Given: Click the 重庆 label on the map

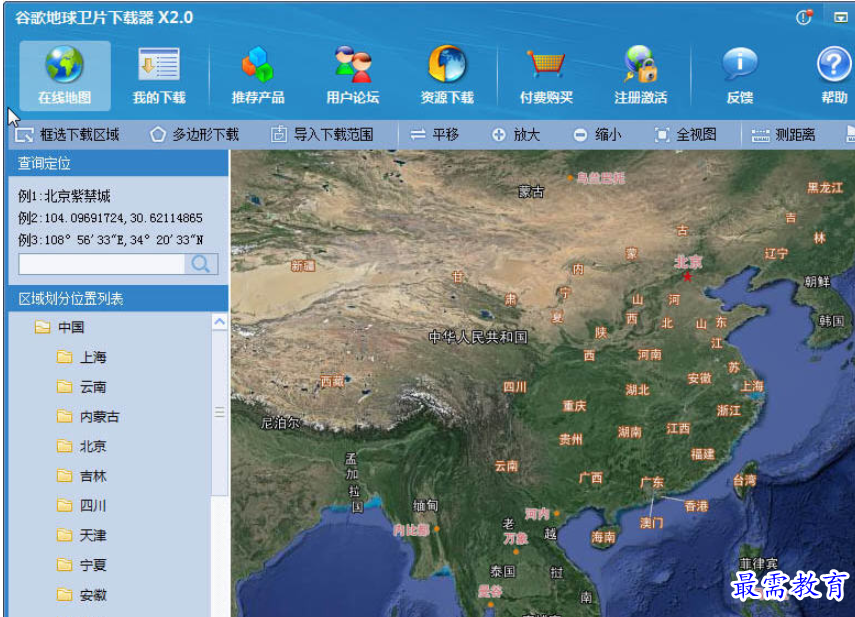Looking at the screenshot, I should pos(574,406).
